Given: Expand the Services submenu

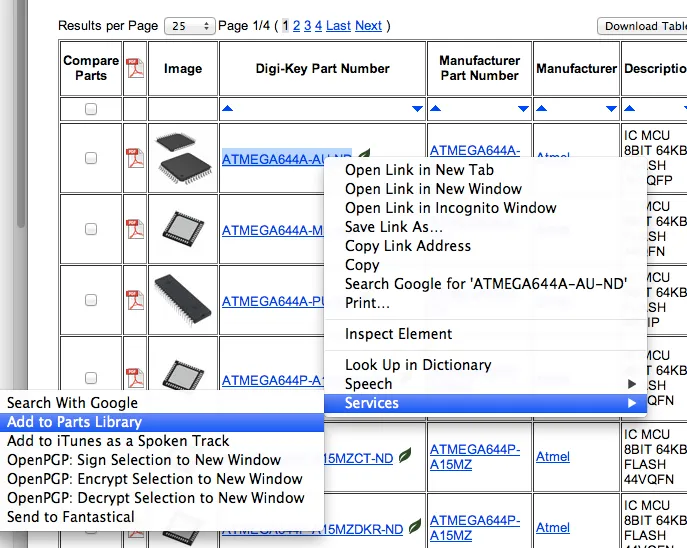Looking at the screenshot, I should pyautogui.click(x=485, y=403).
